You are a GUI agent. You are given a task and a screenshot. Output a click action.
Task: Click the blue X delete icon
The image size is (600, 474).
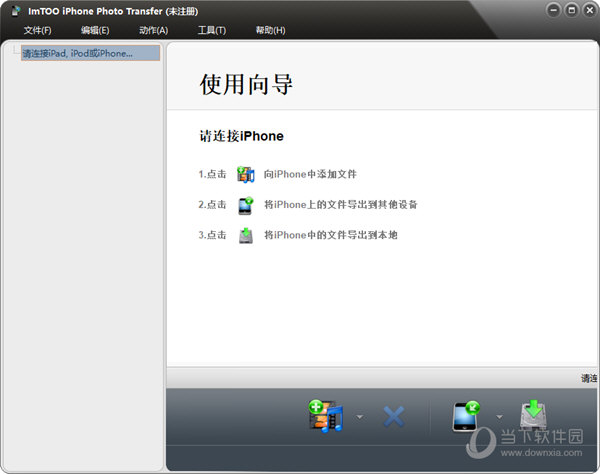[x=393, y=417]
